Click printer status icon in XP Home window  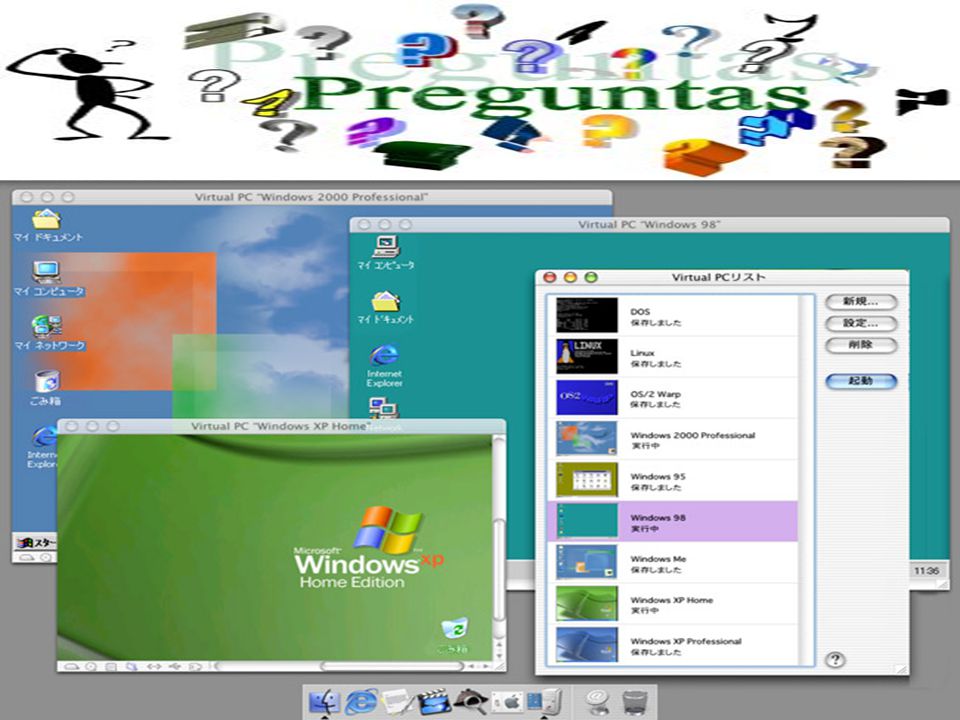[x=195, y=666]
